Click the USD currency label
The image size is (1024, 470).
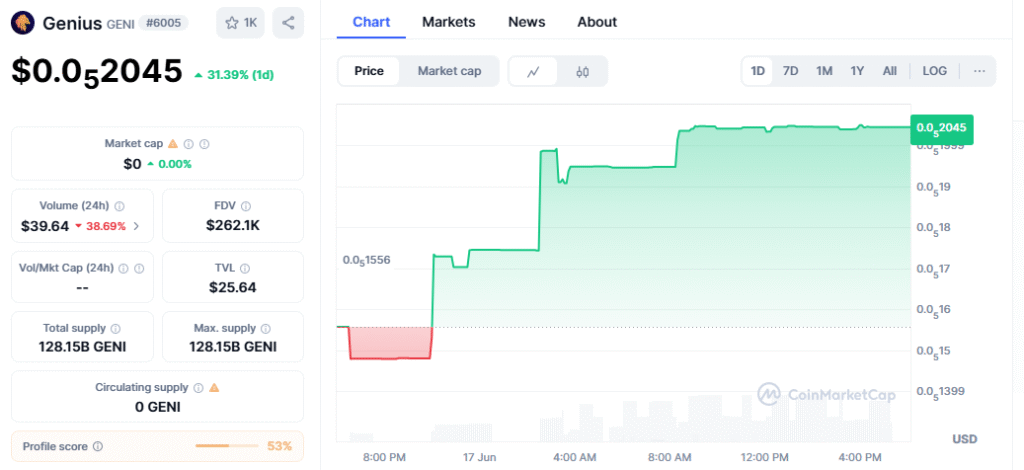pos(965,439)
